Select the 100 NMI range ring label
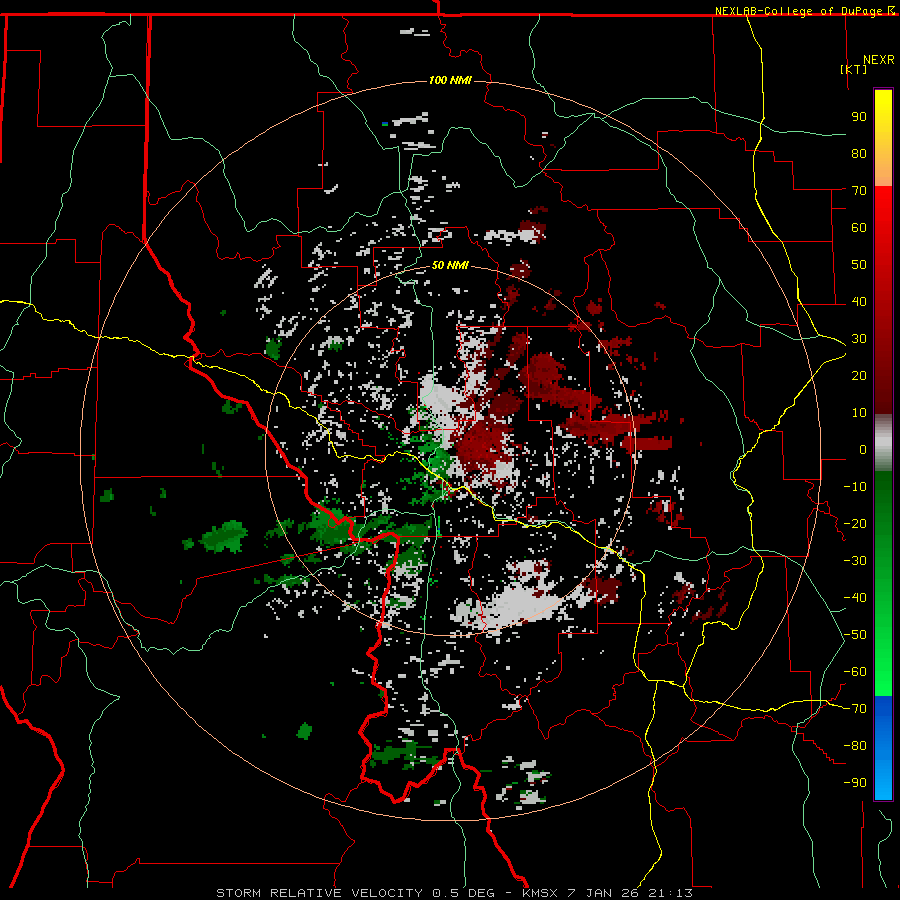900x900 pixels. point(450,80)
